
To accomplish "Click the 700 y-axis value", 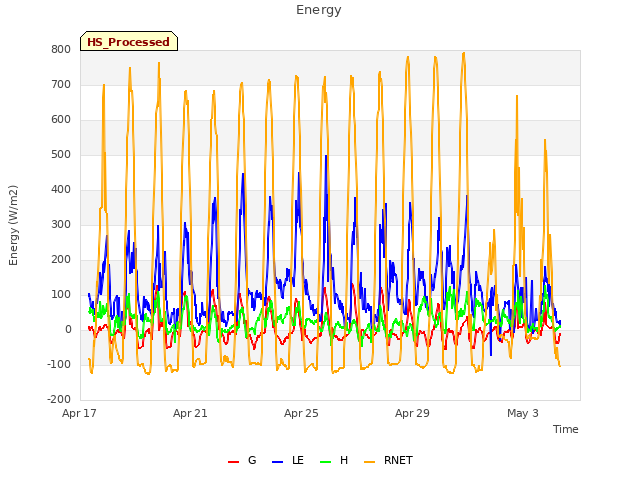I will 61,85.
